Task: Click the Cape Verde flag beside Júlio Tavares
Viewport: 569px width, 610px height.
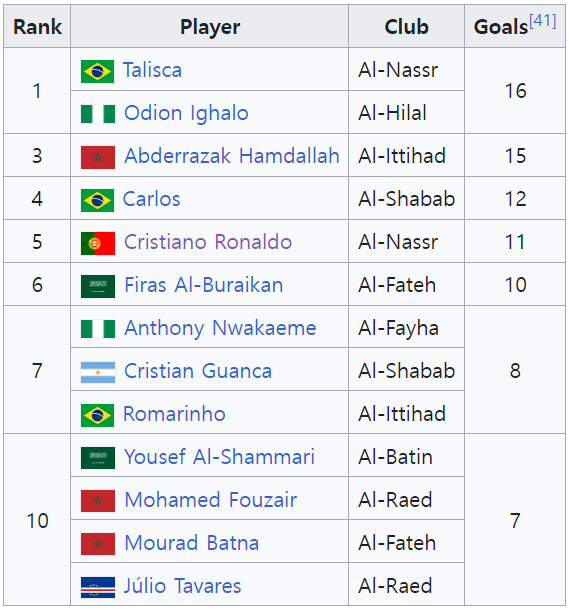Action: tap(98, 587)
